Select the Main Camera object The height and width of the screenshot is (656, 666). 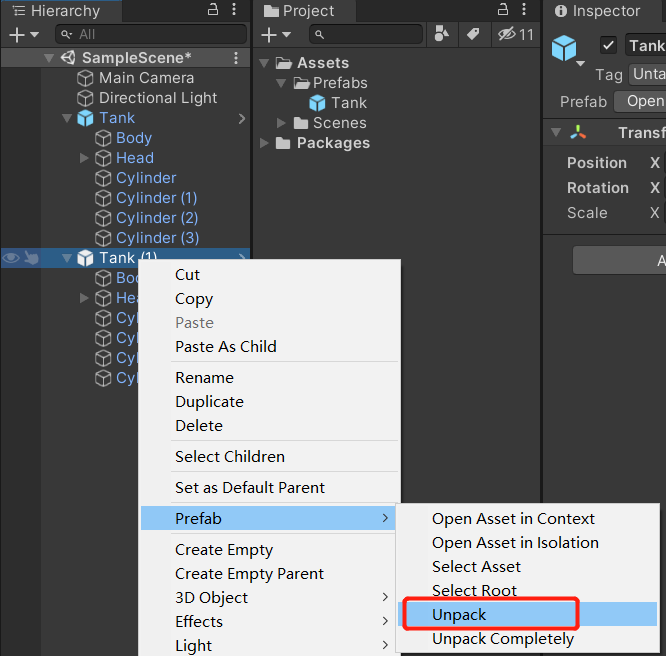[x=146, y=78]
